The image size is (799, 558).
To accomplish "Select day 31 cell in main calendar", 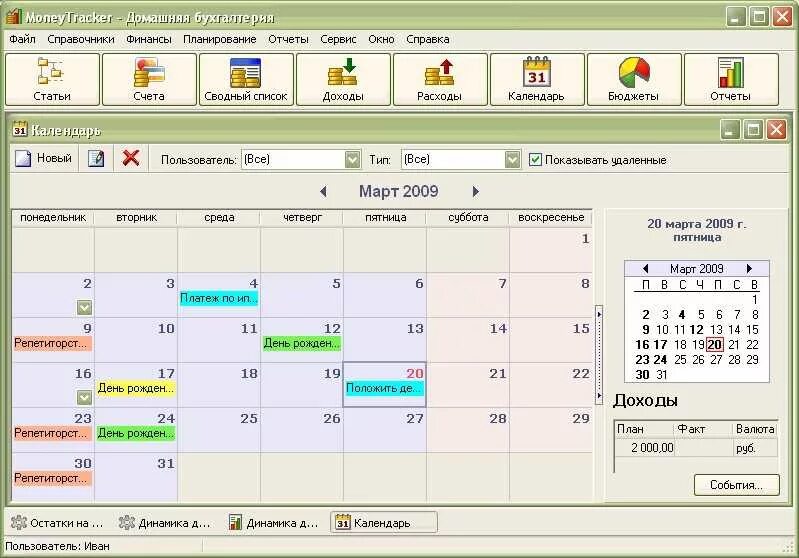I will (136, 475).
